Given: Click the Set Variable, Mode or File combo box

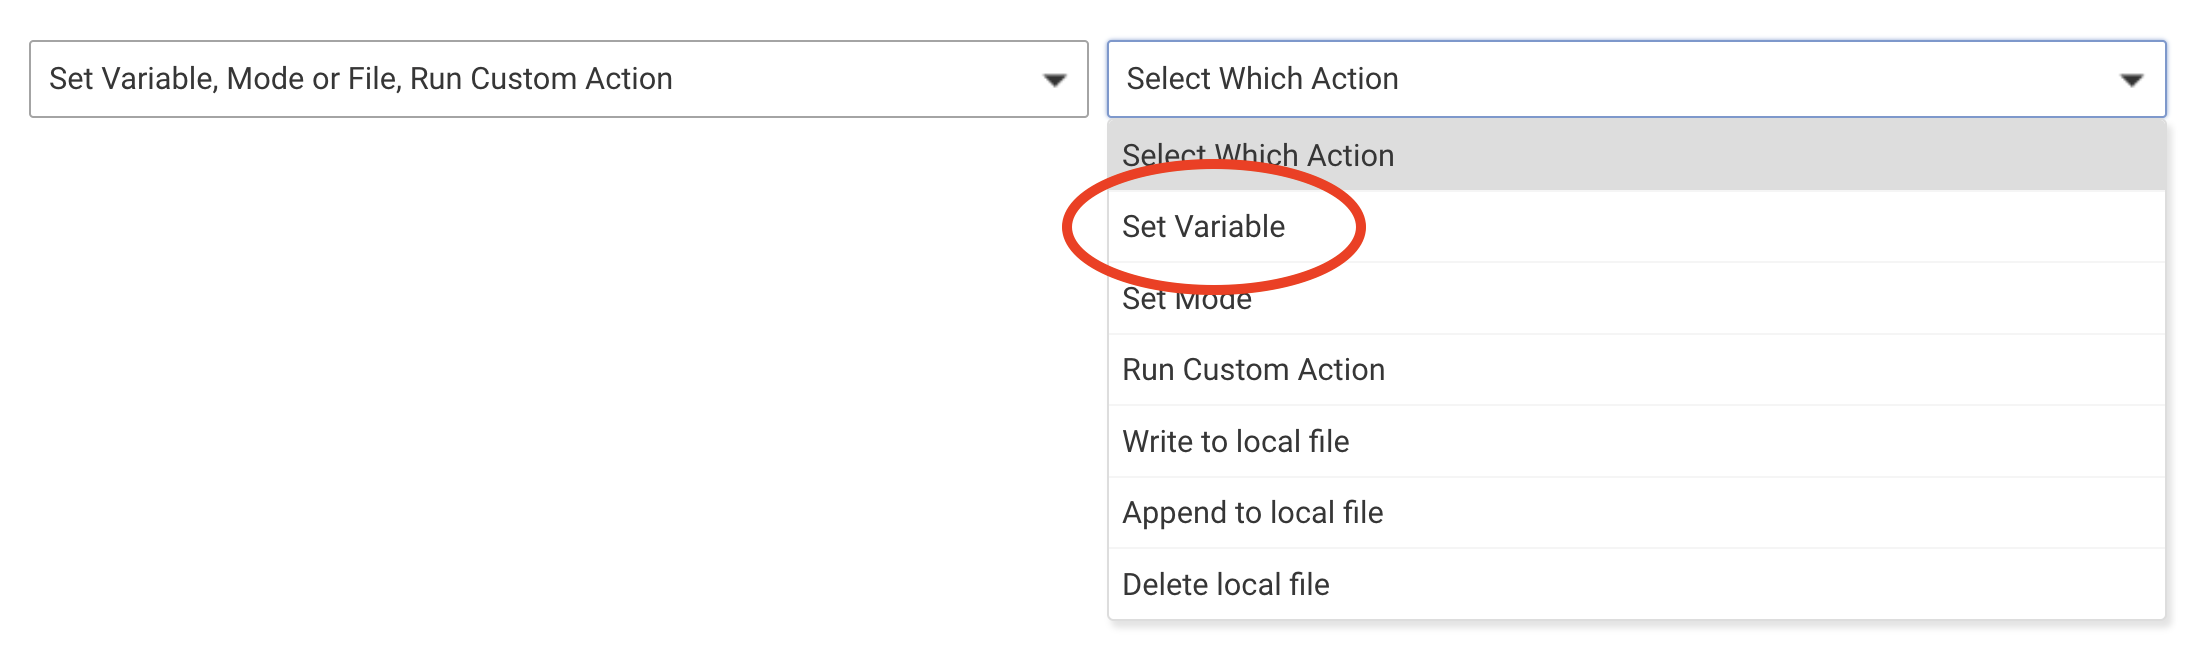Looking at the screenshot, I should click(558, 79).
